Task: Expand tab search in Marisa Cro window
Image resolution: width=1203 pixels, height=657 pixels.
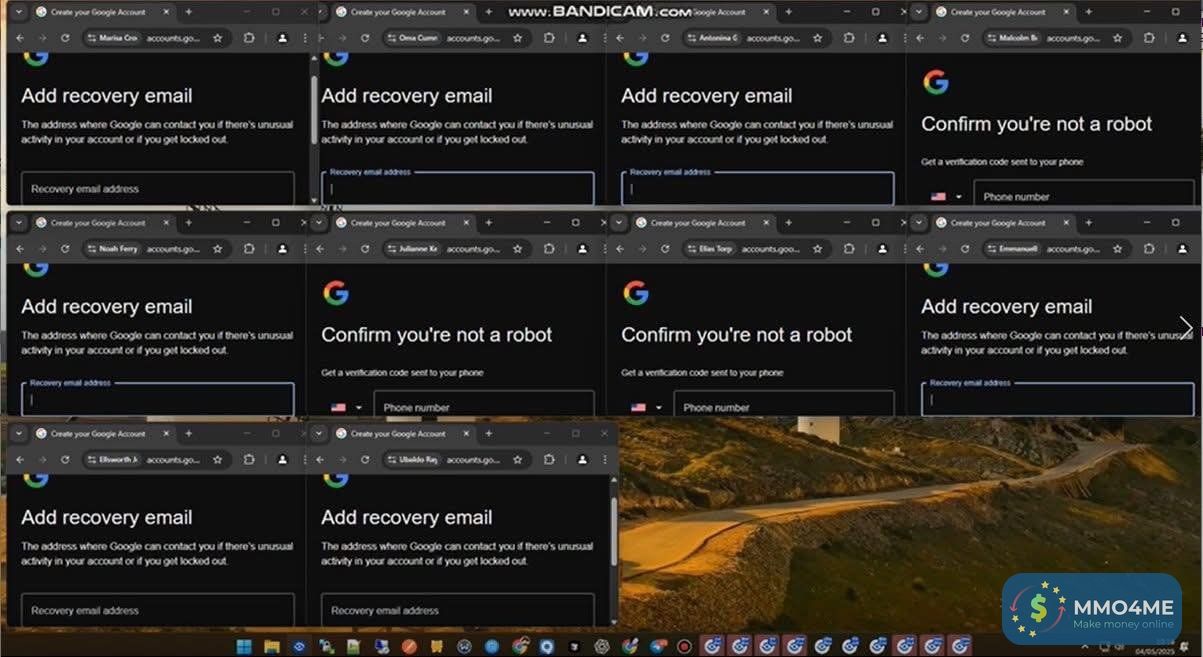Action: coord(17,12)
